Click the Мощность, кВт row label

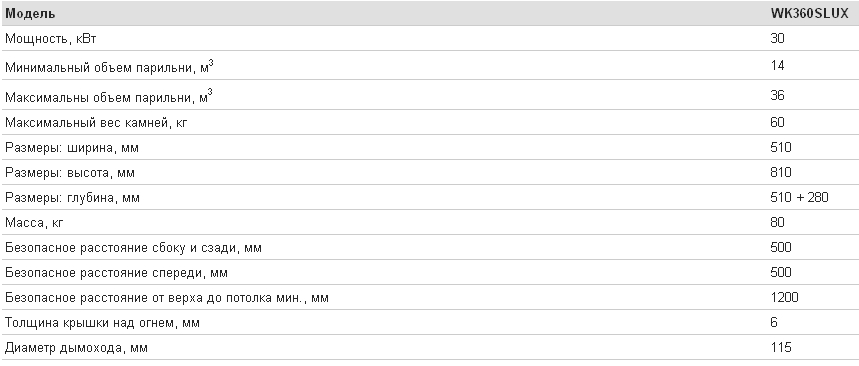pyautogui.click(x=51, y=39)
